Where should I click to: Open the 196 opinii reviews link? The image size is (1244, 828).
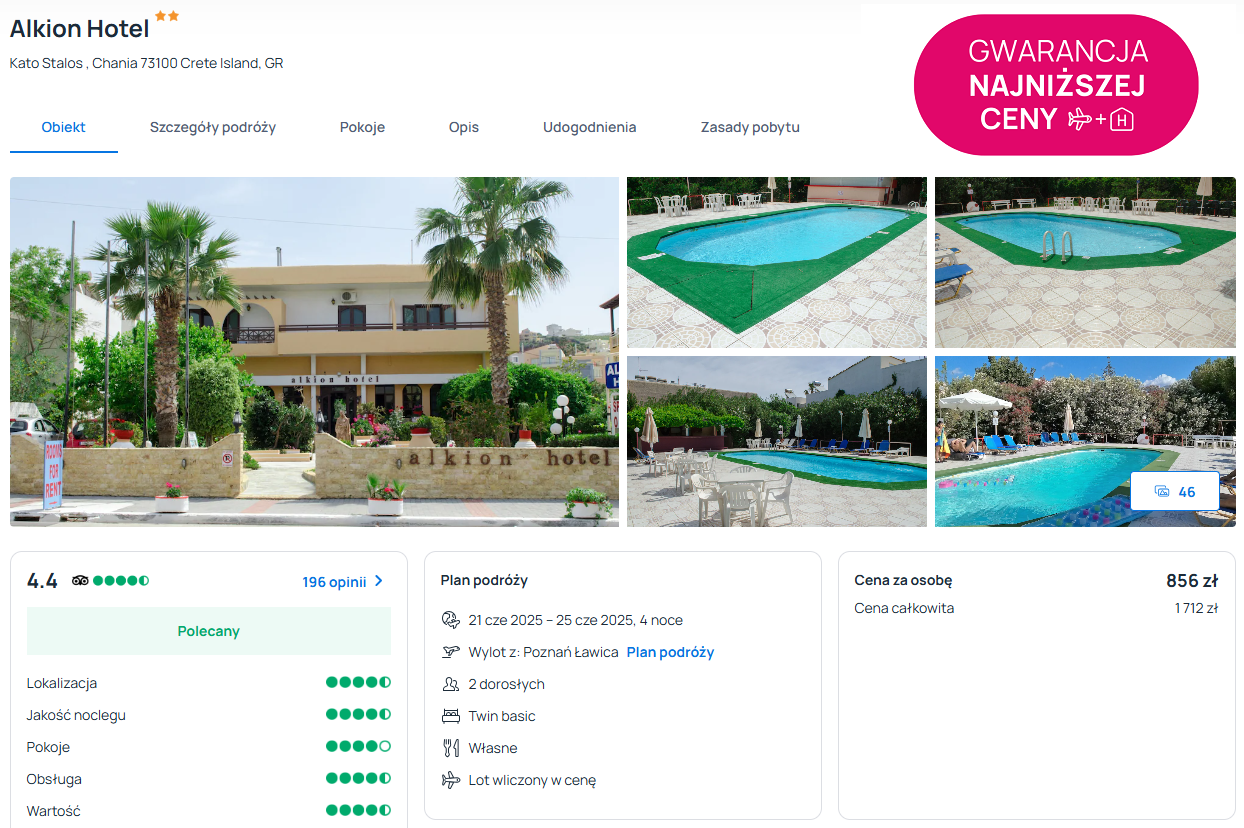pos(334,582)
